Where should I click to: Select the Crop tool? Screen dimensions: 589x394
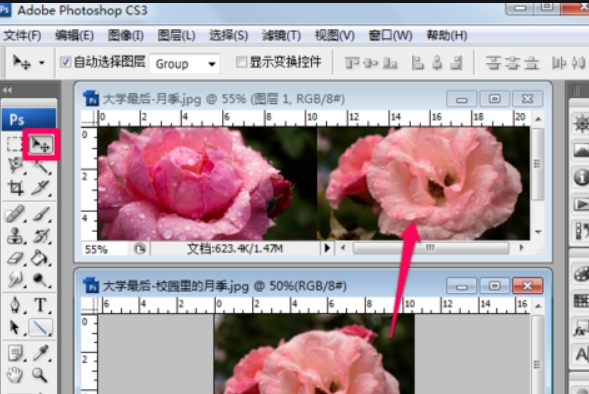[15, 187]
